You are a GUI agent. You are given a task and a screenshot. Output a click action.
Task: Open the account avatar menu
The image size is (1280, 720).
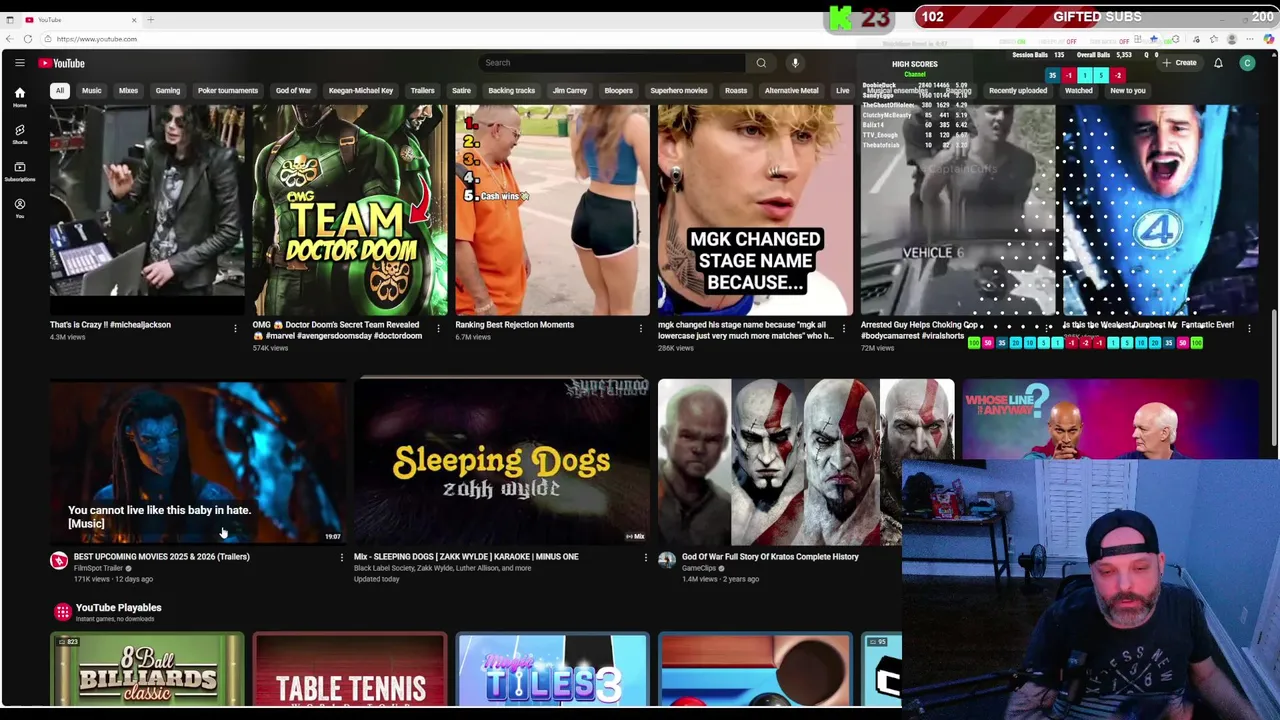click(x=1247, y=63)
